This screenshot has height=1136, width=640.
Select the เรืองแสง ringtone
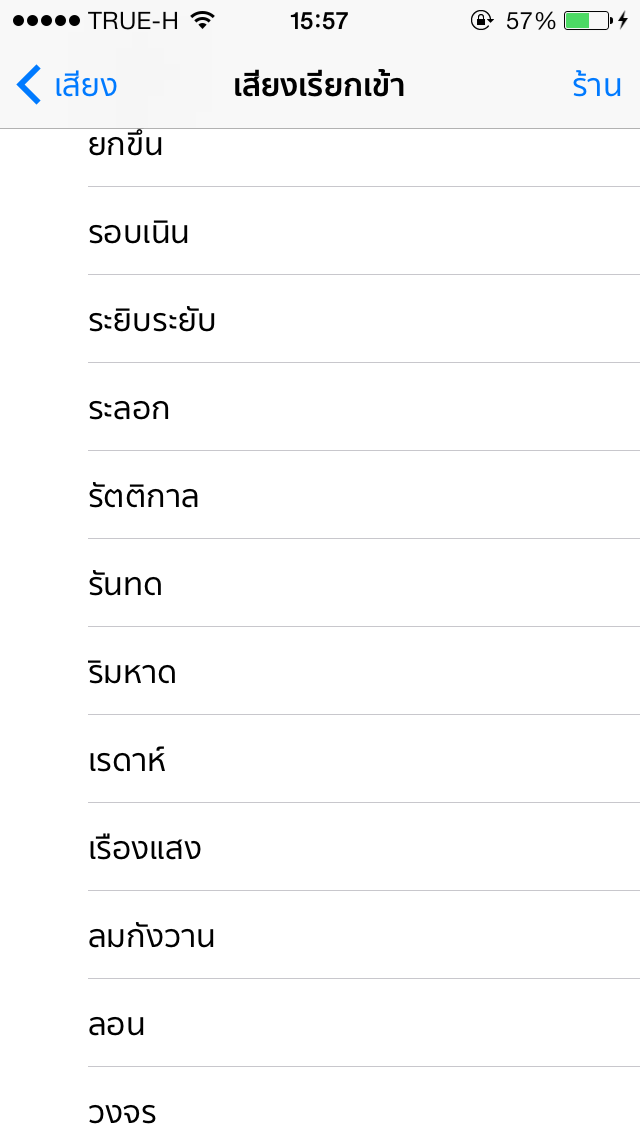point(364,847)
